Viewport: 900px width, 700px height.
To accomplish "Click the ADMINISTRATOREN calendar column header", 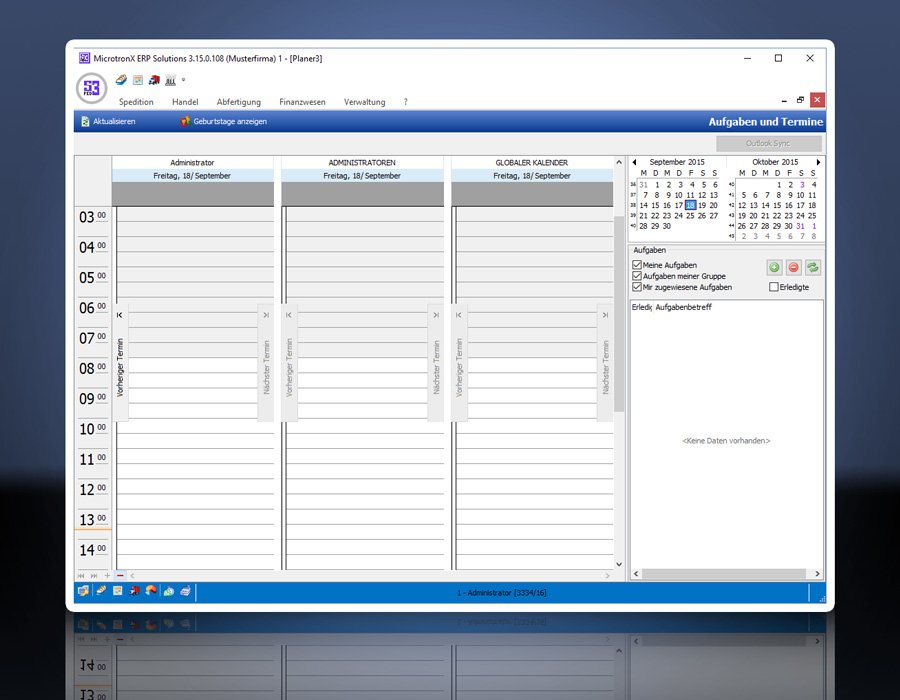I will tap(362, 163).
